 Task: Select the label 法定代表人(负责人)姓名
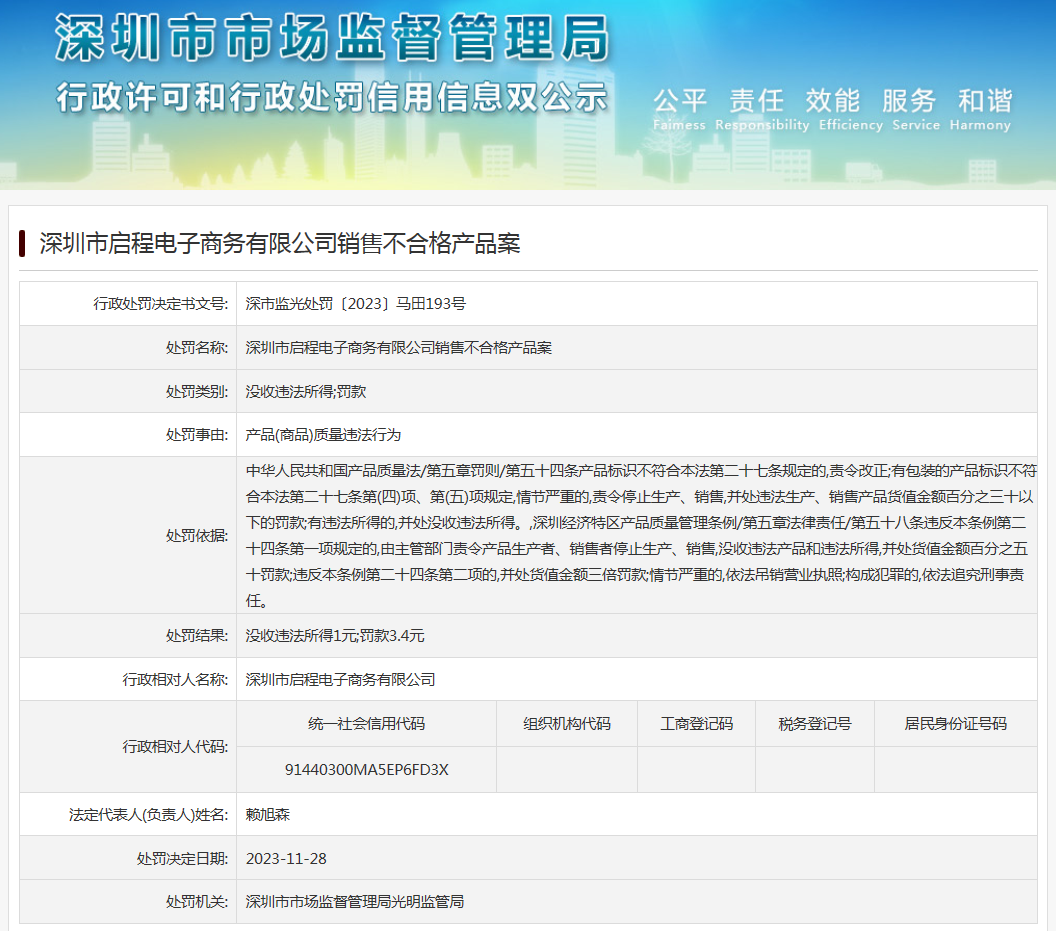click(x=149, y=815)
